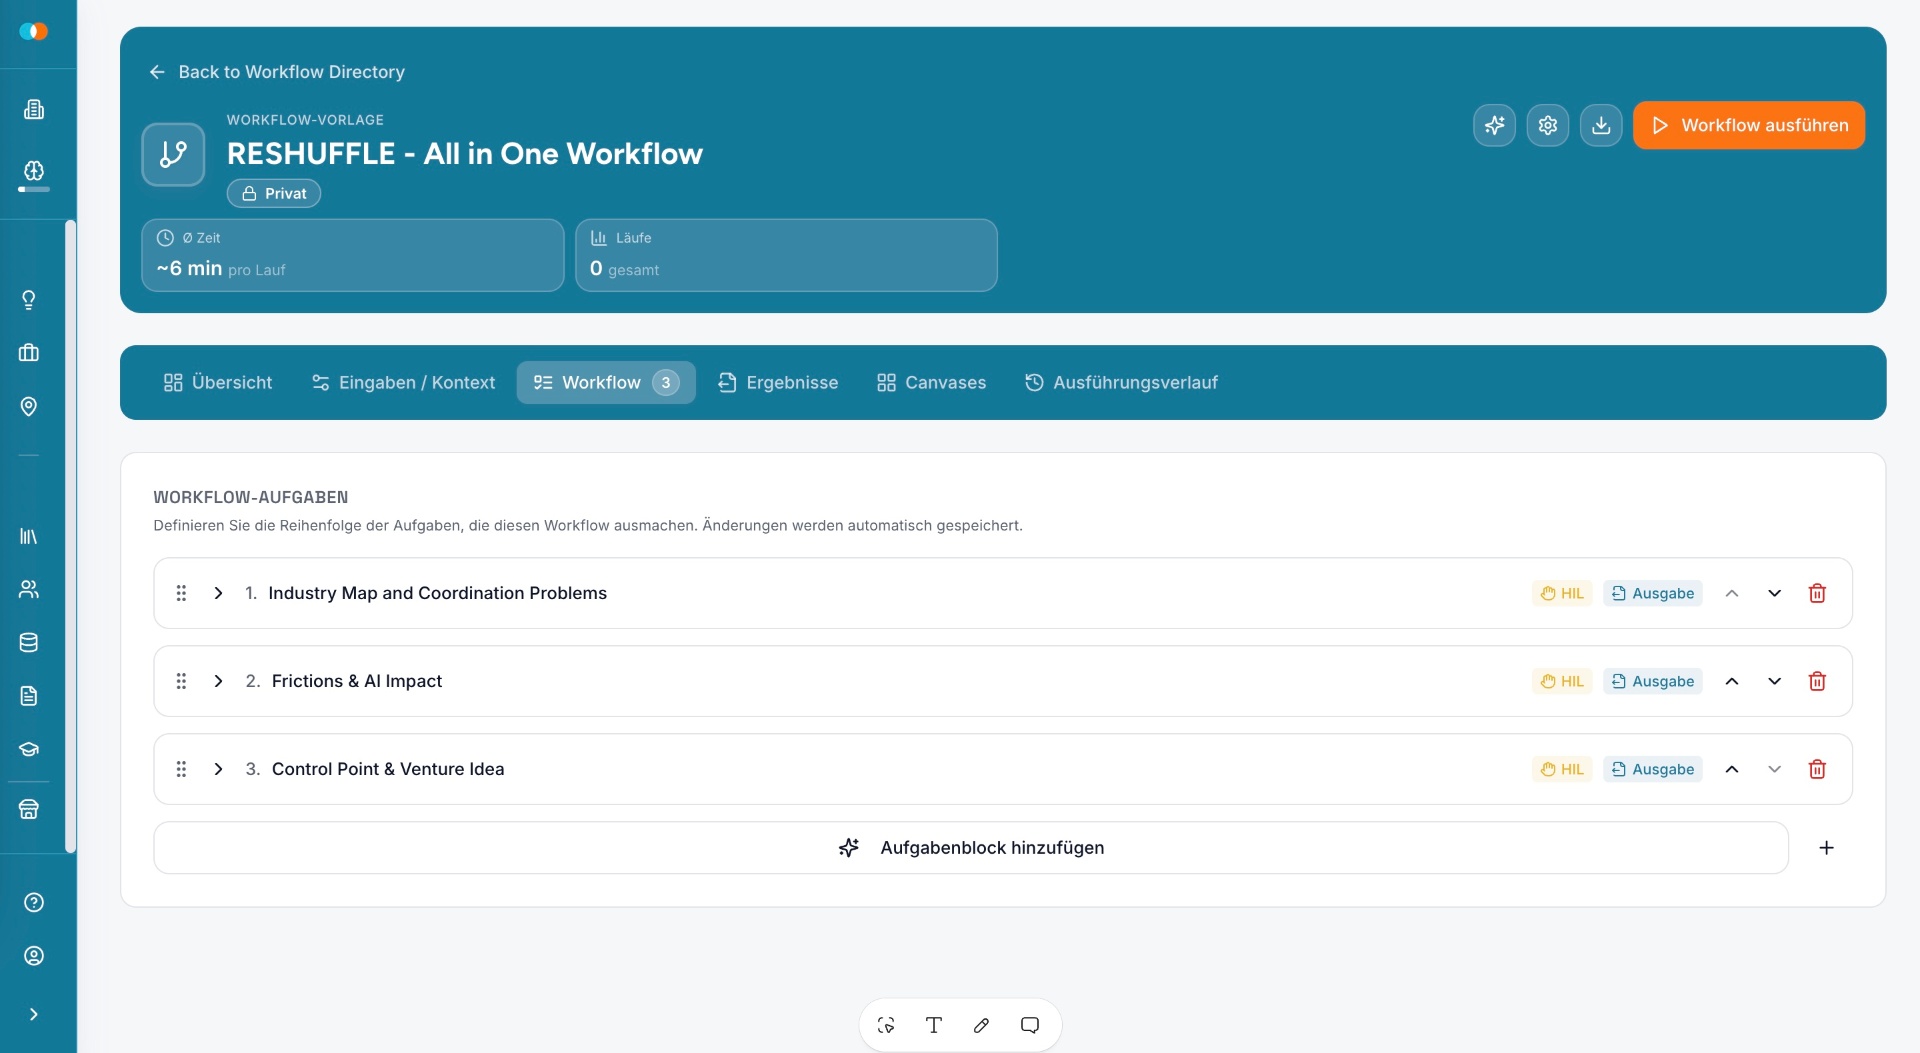Switch to the Ergebnisse tab
This screenshot has width=1920, height=1053.
pyautogui.click(x=778, y=382)
